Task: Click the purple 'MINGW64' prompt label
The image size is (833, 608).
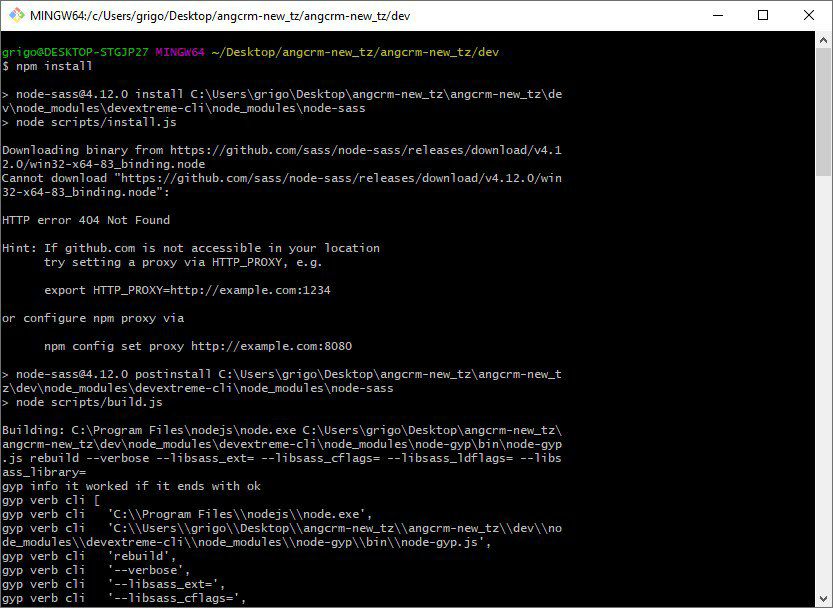Action: pos(180,52)
